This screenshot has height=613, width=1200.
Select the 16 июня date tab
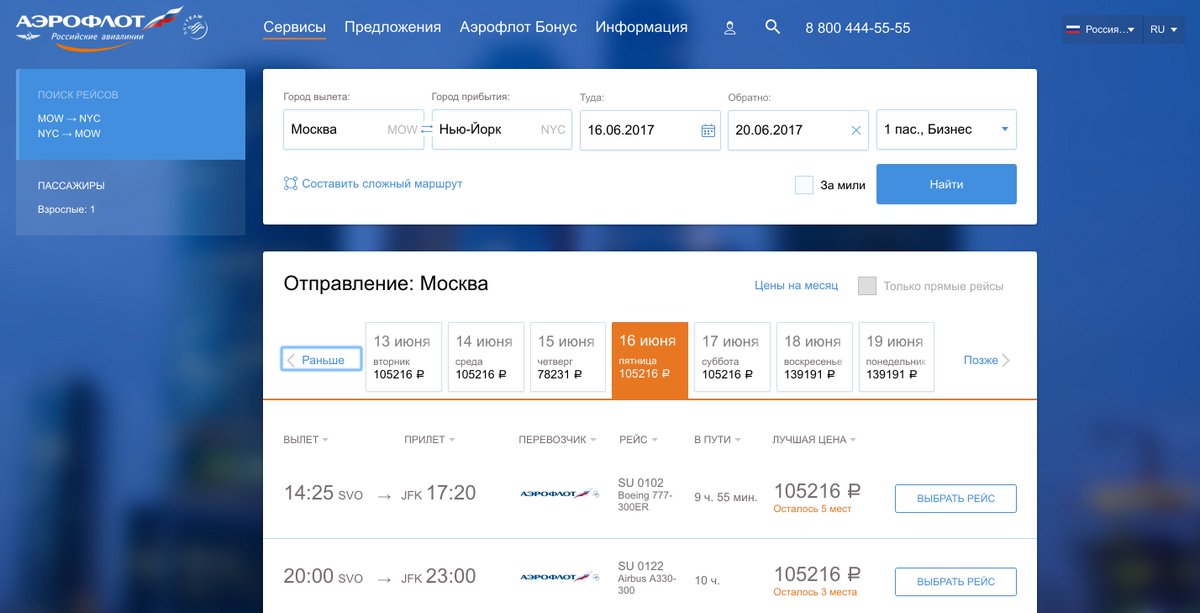coord(650,360)
